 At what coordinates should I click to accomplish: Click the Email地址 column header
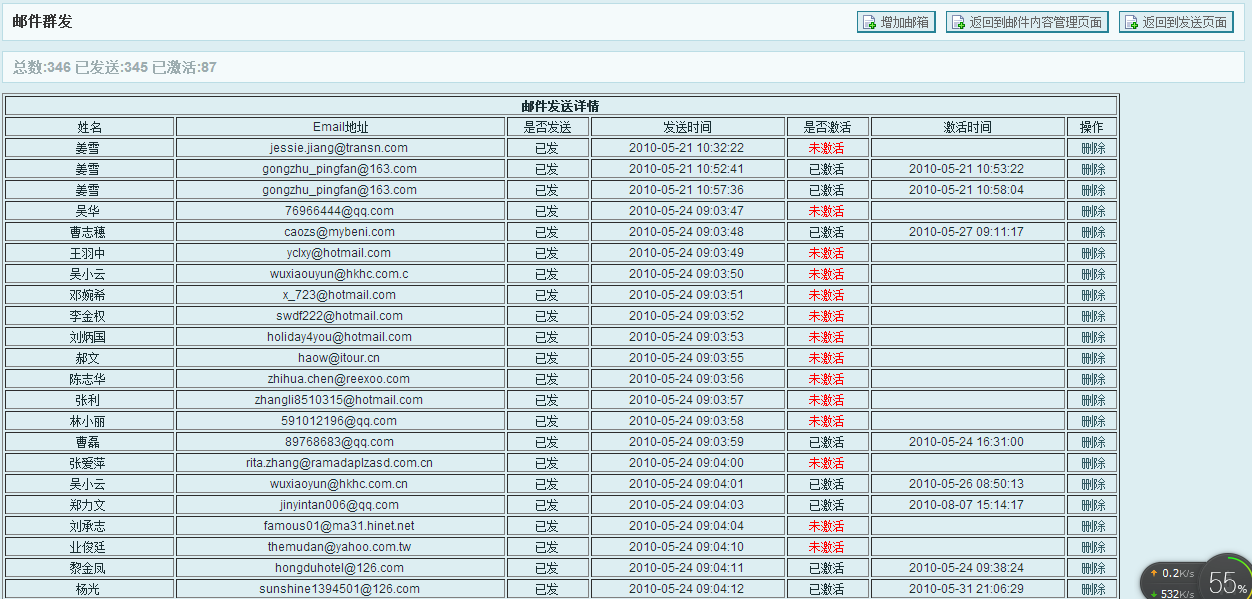pyautogui.click(x=340, y=127)
